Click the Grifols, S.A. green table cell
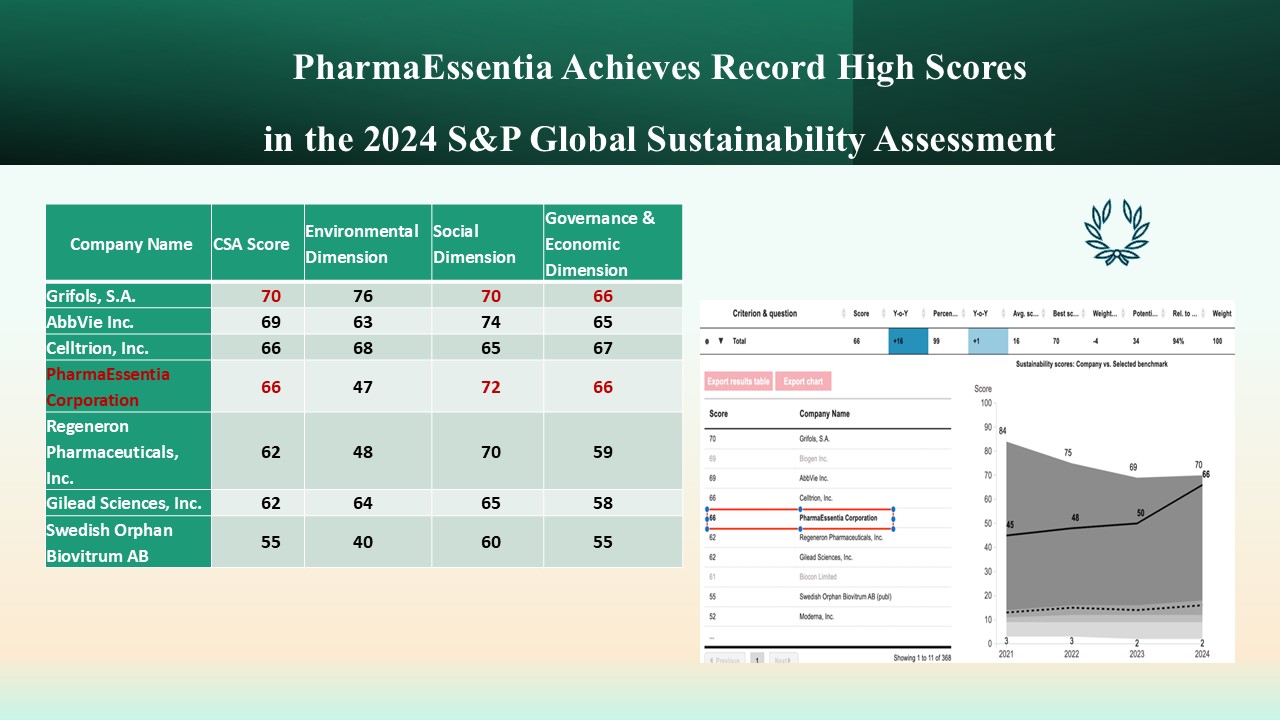This screenshot has height=720, width=1280. [x=129, y=296]
